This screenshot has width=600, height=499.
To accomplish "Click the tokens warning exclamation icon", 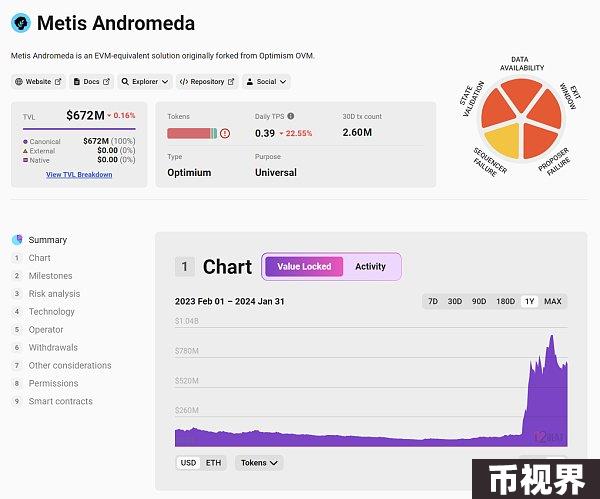I will coord(225,133).
